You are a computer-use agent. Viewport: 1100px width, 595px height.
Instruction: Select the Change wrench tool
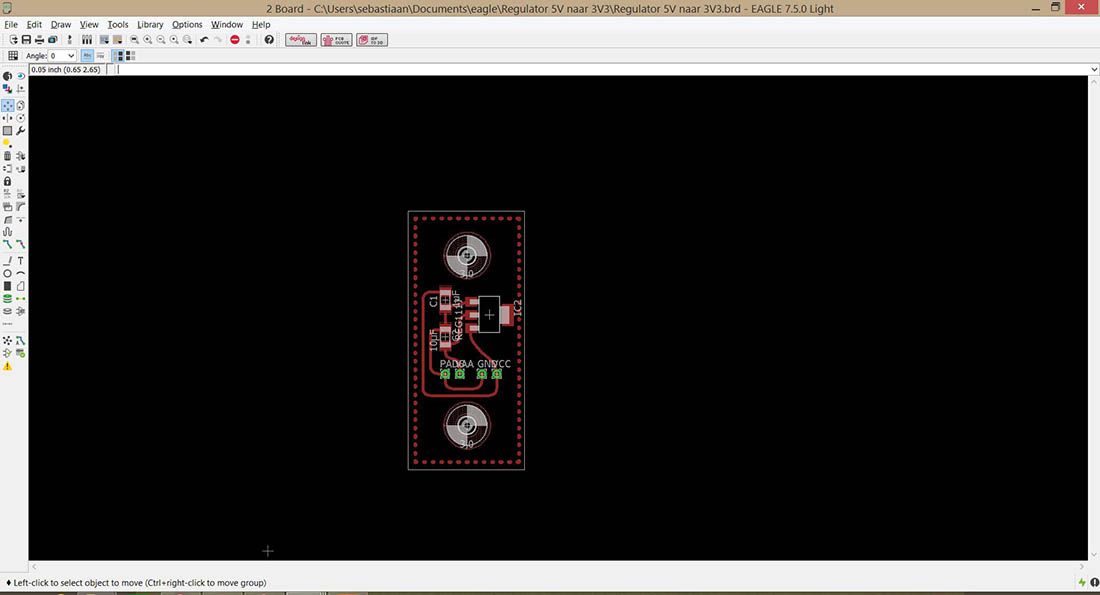click(x=20, y=131)
